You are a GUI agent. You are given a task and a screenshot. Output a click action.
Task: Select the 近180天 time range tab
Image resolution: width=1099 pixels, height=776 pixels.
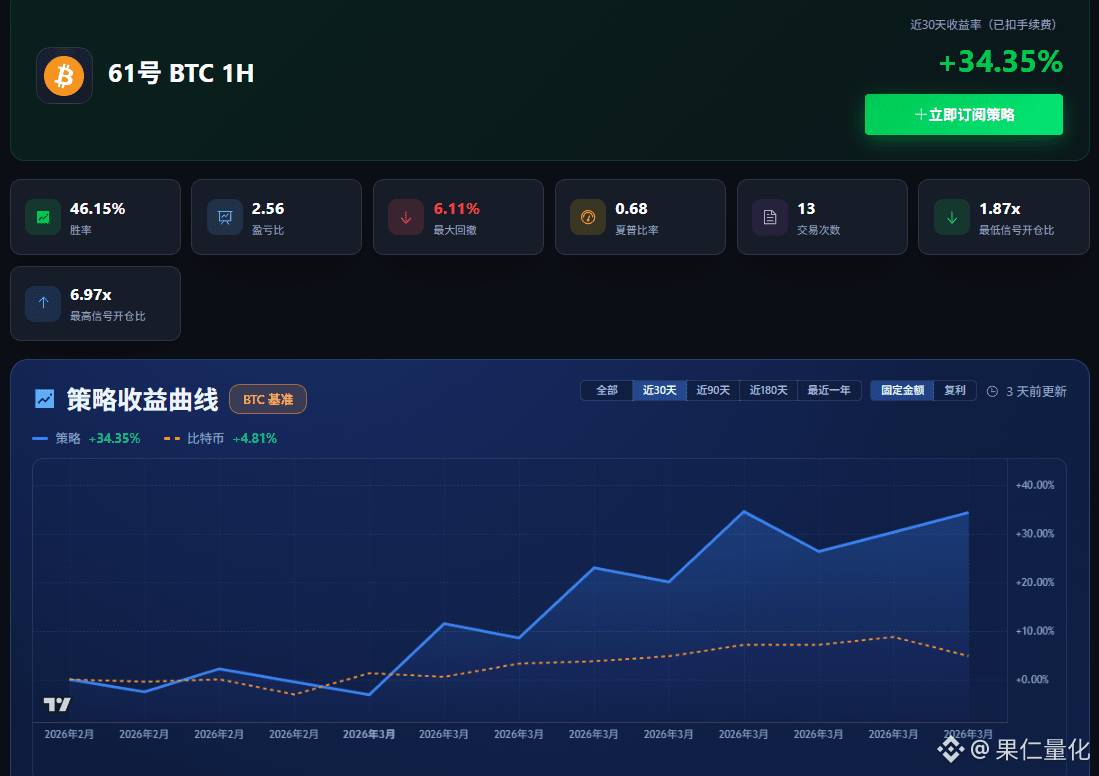[768, 390]
